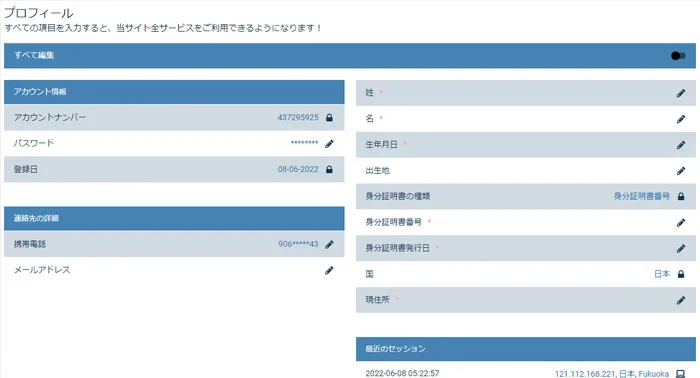The width and height of the screenshot is (700, 378).
Task: Edit 現住所 with its pencil icon
Action: [681, 300]
